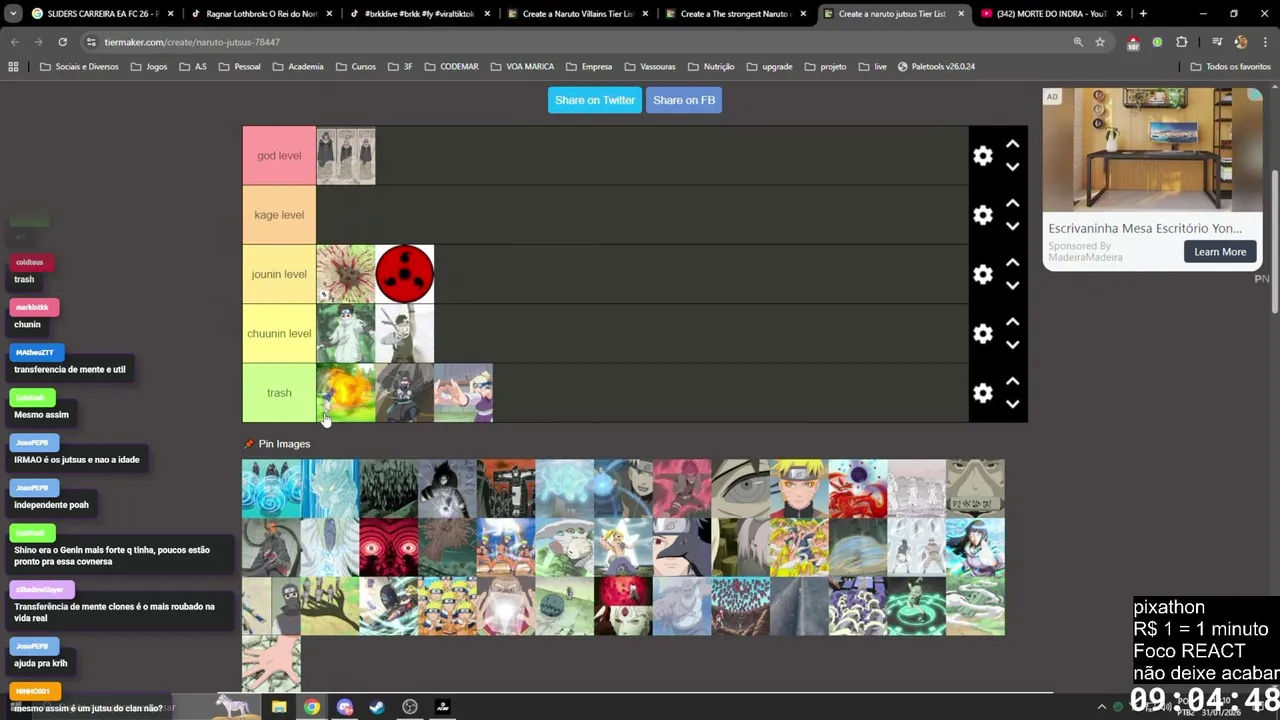Show hidden tray icons chevron
This screenshot has width=1280, height=720.
pos(1102,707)
